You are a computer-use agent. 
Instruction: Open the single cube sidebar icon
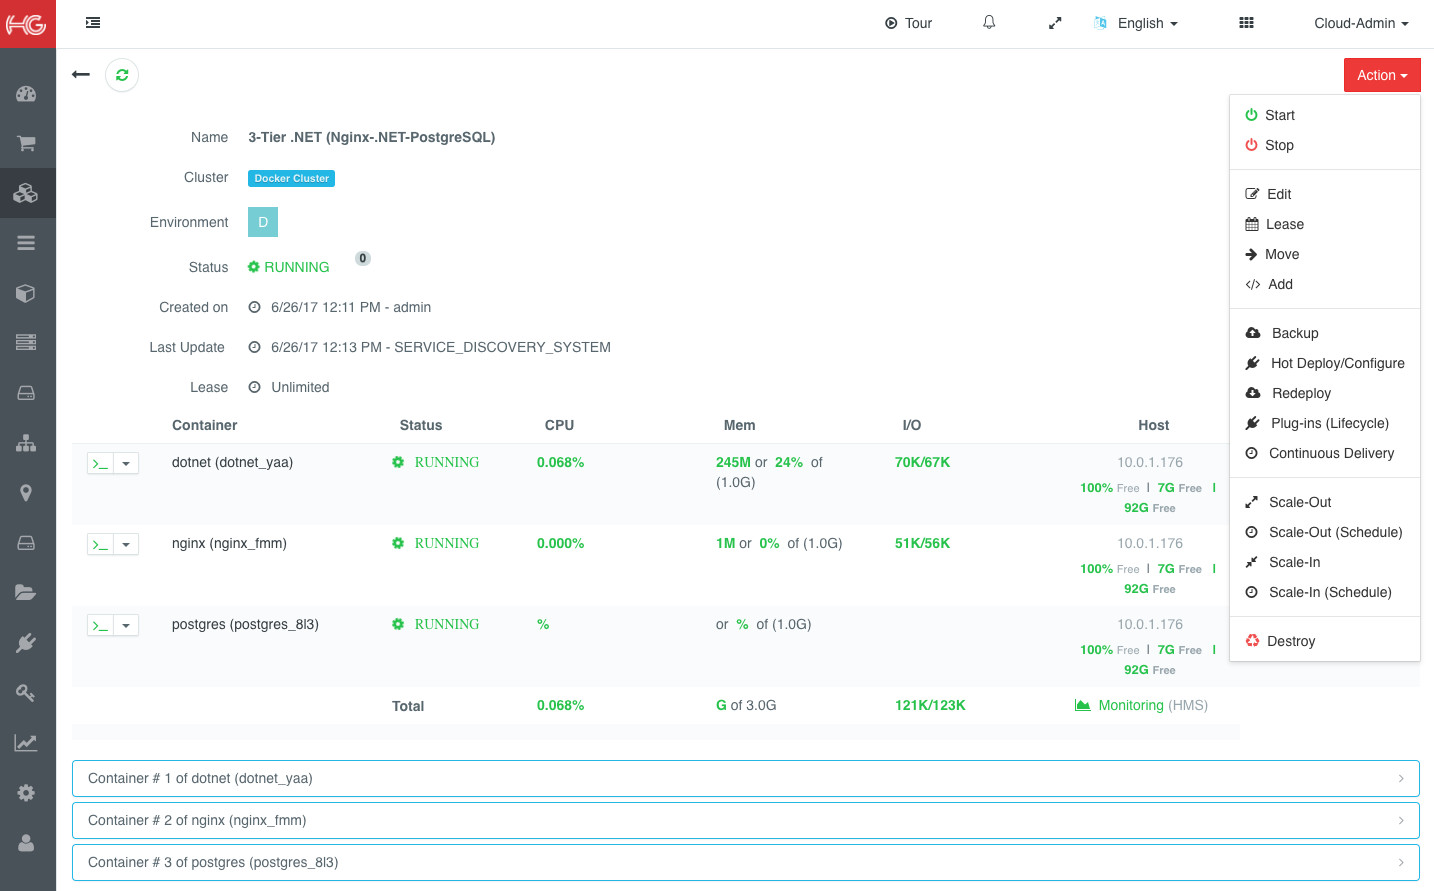pyautogui.click(x=26, y=293)
